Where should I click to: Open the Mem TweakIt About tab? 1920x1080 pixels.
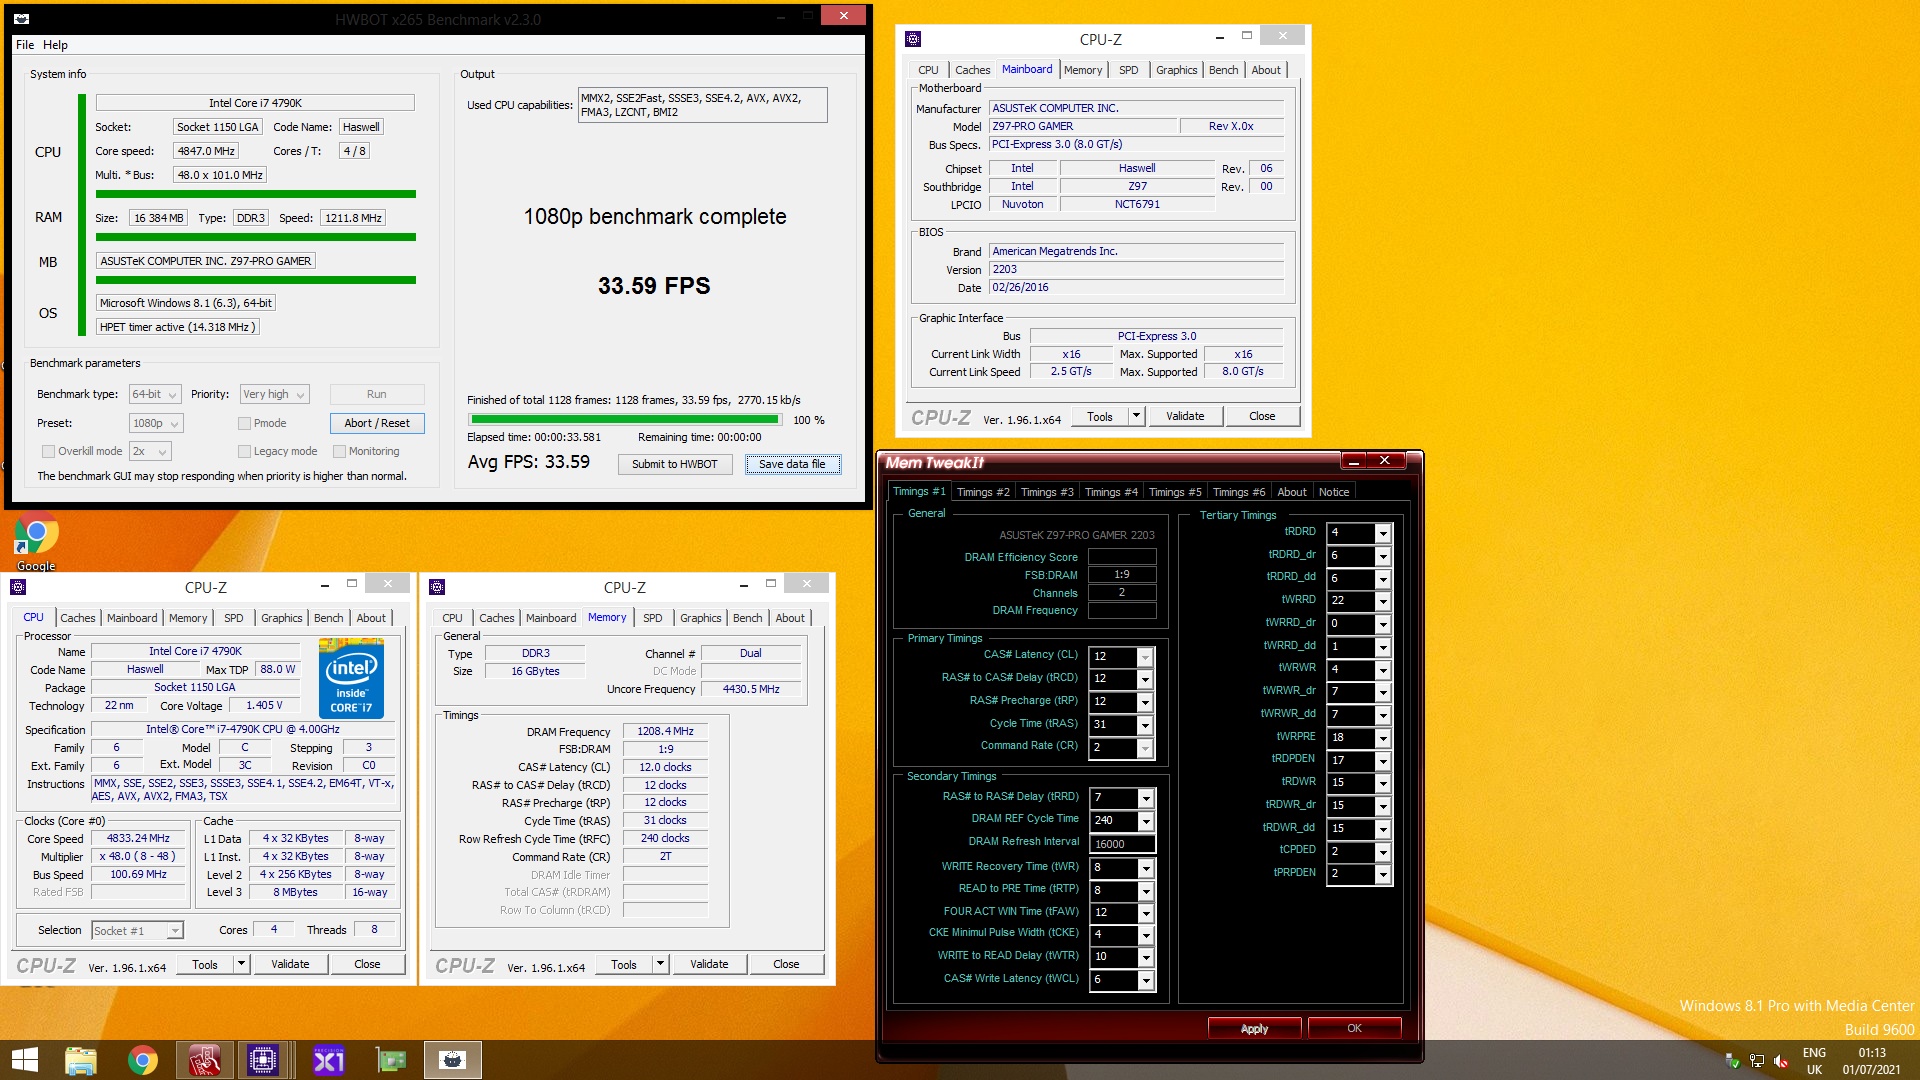[1292, 492]
